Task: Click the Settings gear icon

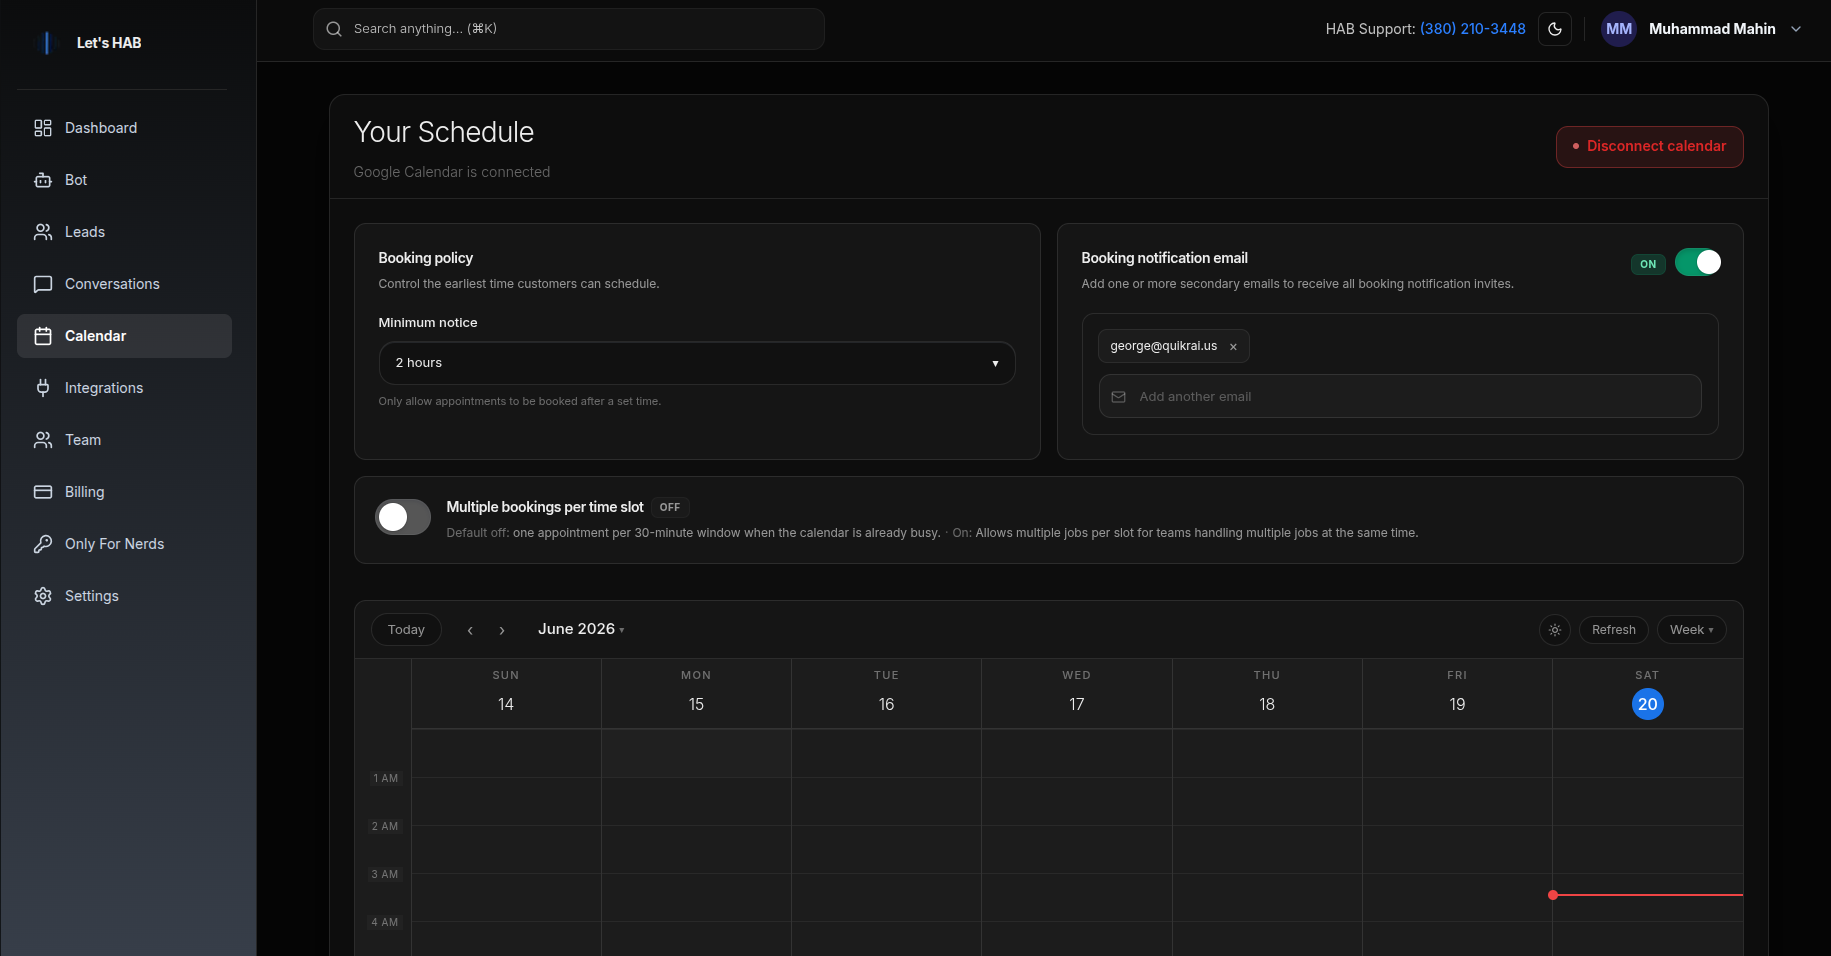Action: coord(43,596)
